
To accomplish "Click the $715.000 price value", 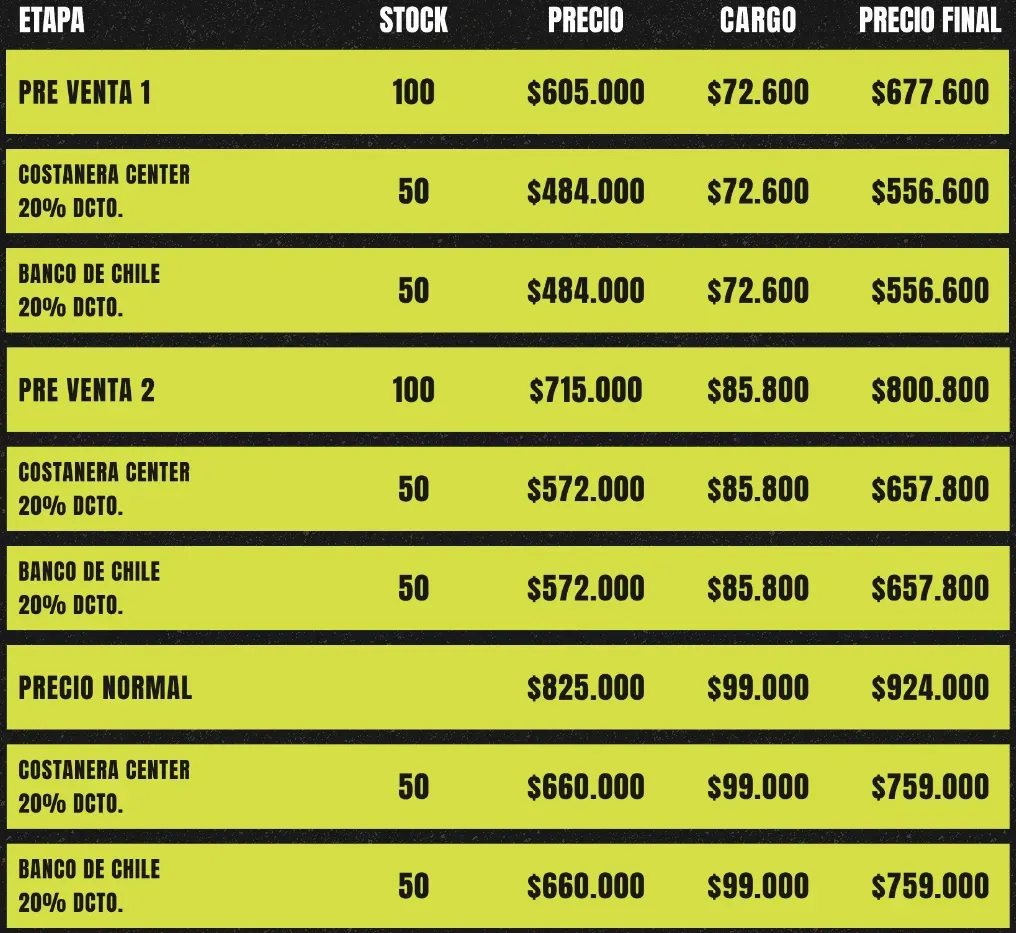I will tap(586, 390).
